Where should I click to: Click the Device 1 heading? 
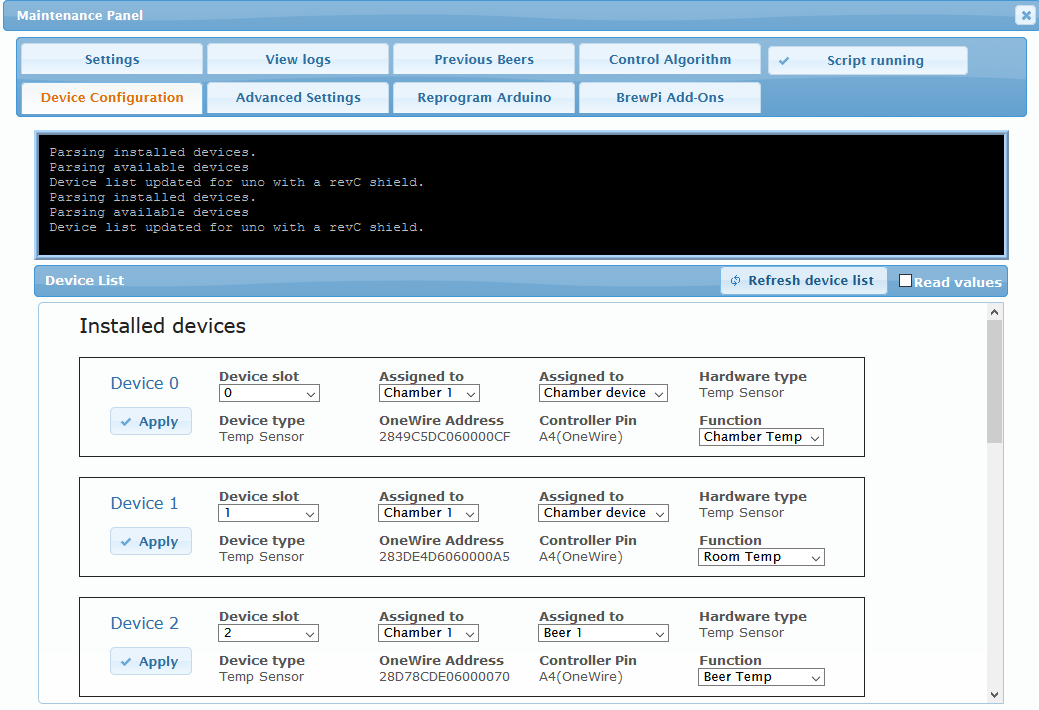[144, 503]
